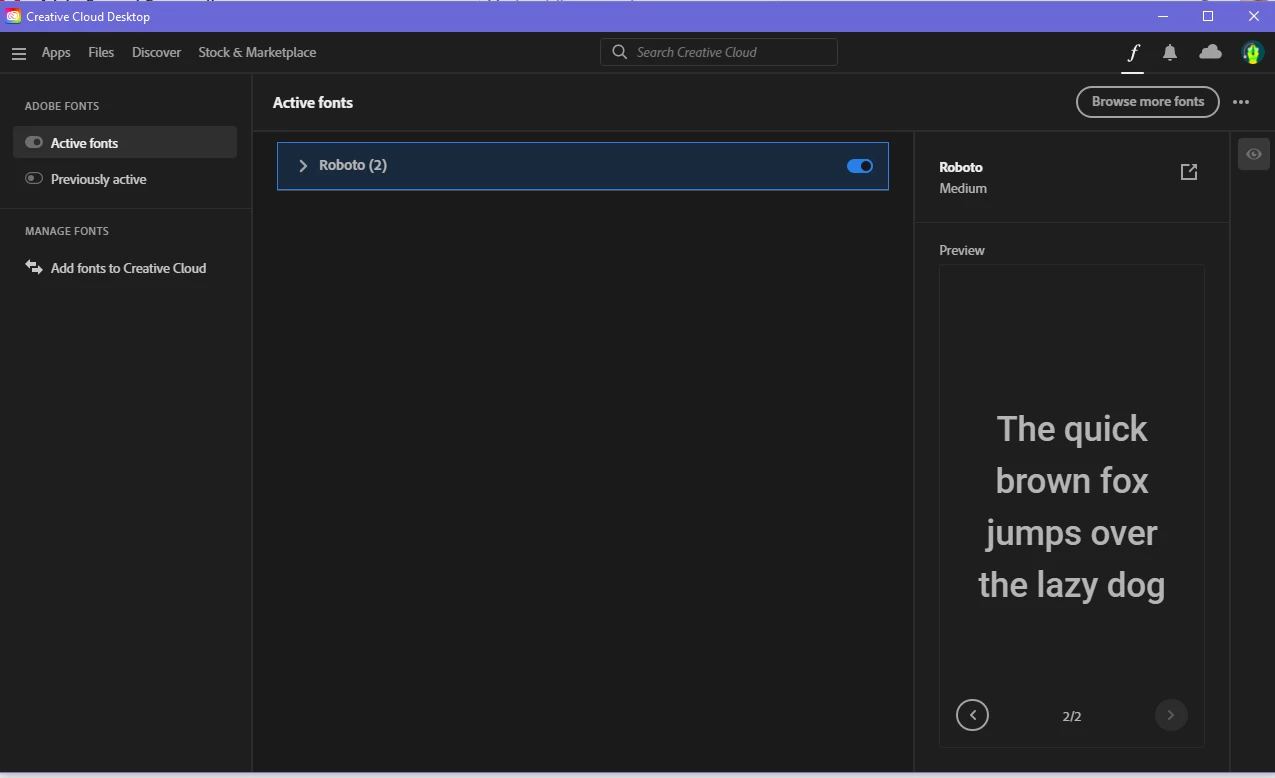Open the Fonts script f icon
This screenshot has height=778, width=1275.
[x=1133, y=53]
